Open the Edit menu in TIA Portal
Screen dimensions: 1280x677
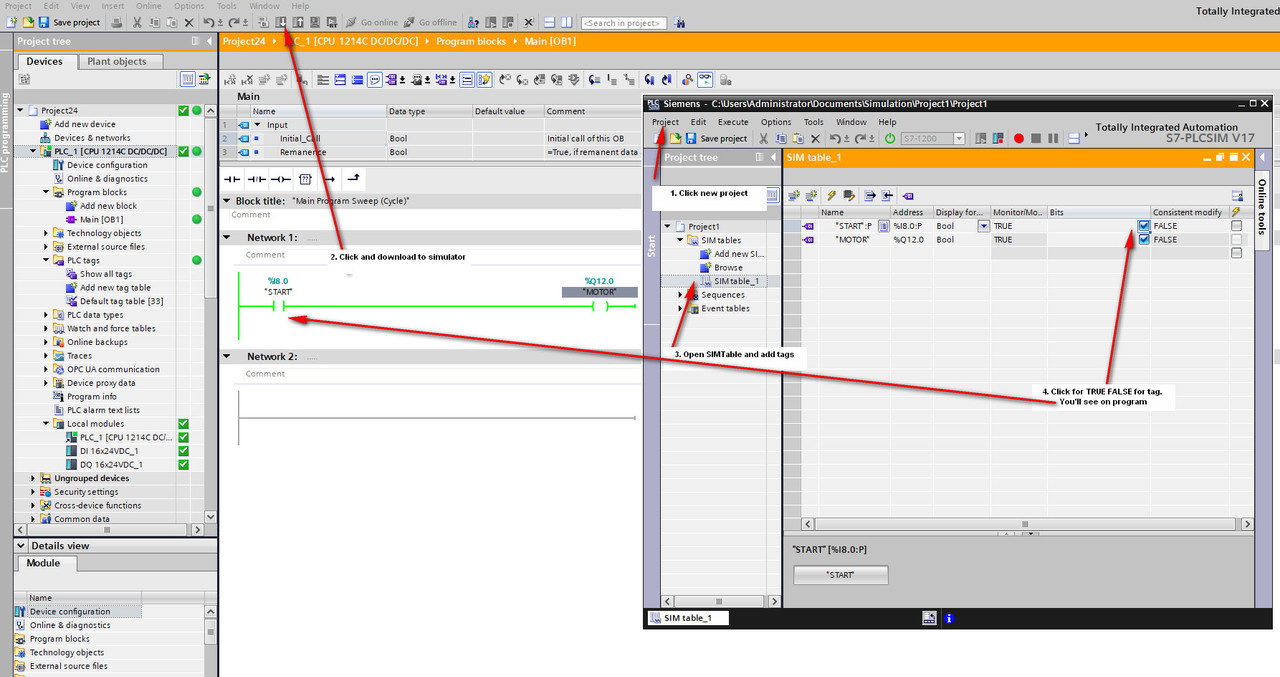pos(51,6)
